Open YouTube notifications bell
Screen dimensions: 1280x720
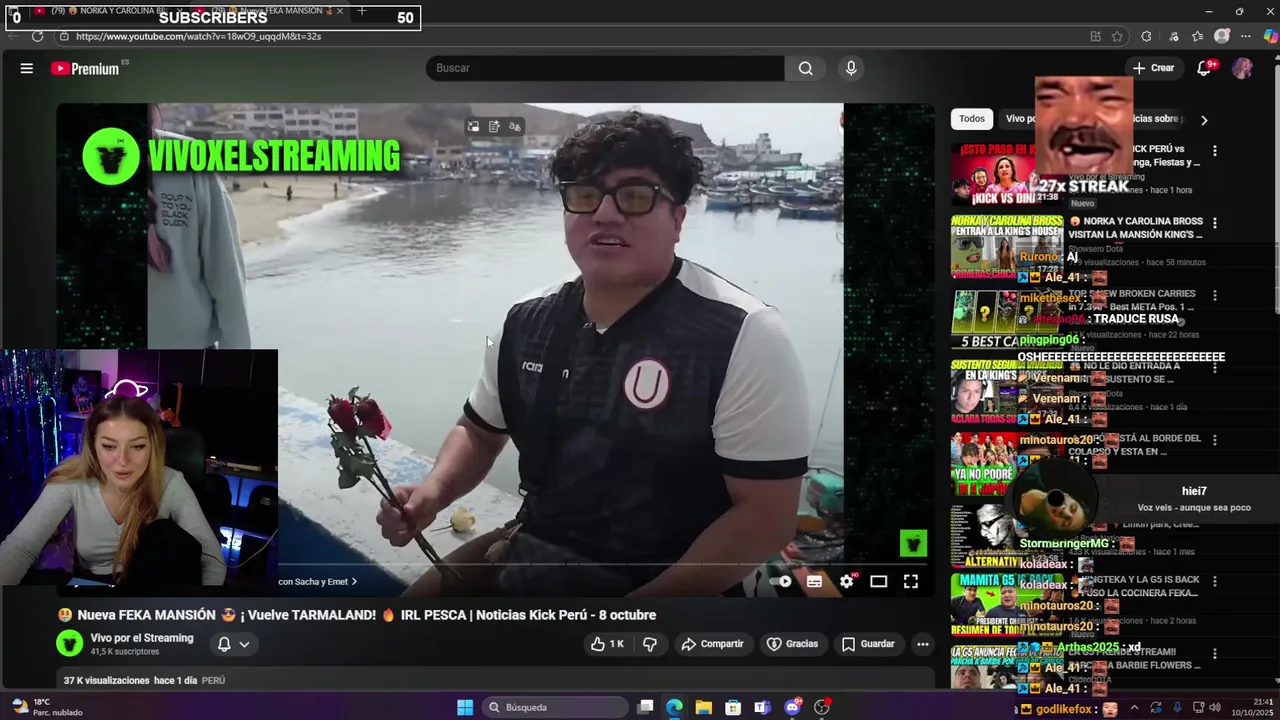[x=1204, y=68]
